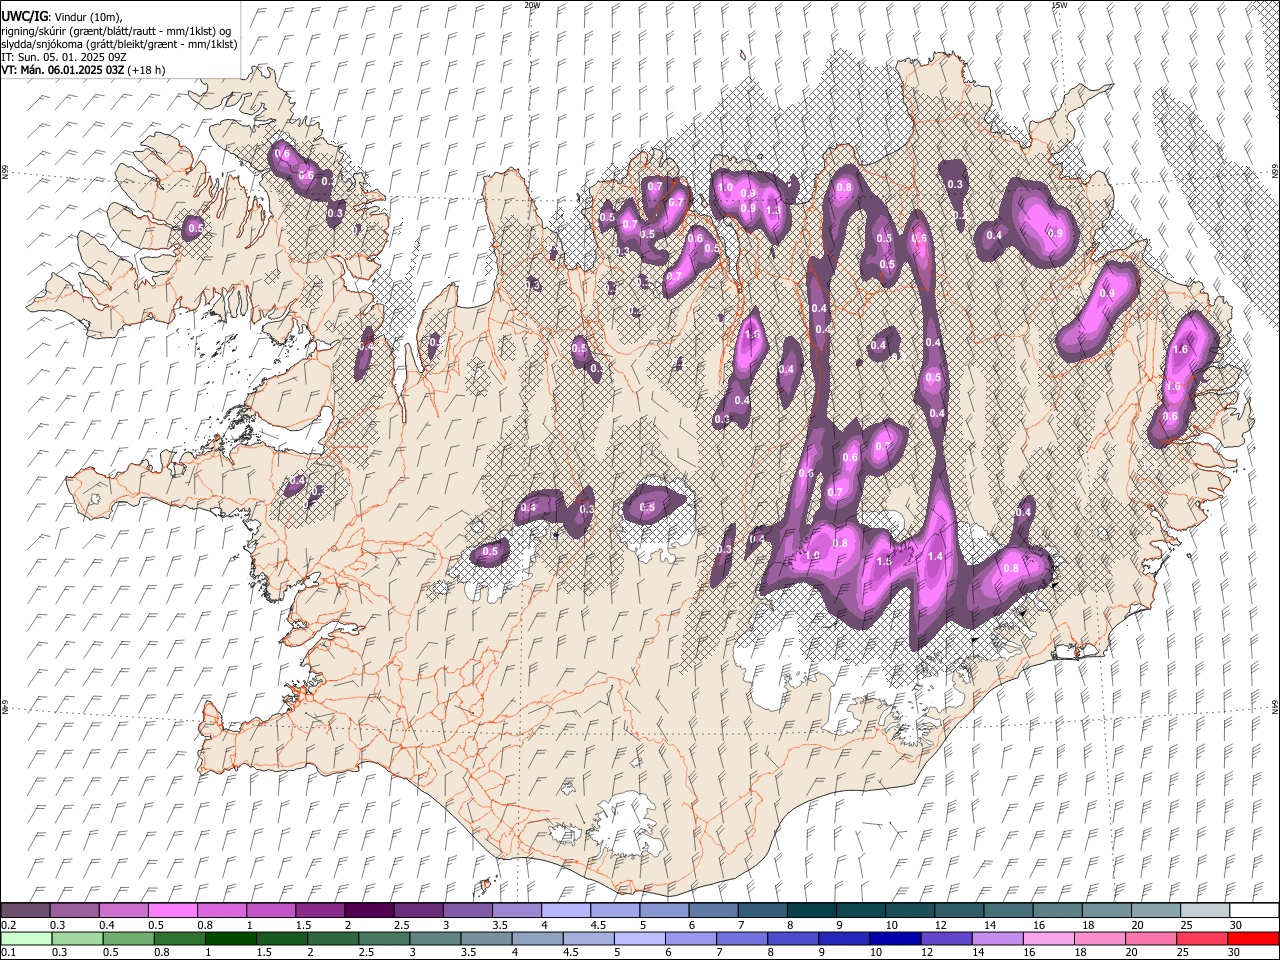Image resolution: width=1280 pixels, height=960 pixels.
Task: Select the top-row legend swatch starting at 14
Action: click(x=1007, y=910)
